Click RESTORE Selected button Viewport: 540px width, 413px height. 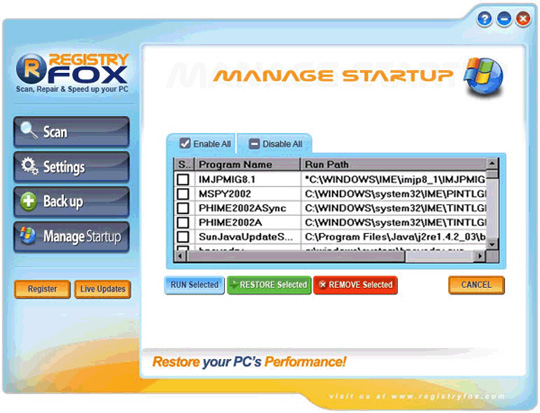[269, 285]
